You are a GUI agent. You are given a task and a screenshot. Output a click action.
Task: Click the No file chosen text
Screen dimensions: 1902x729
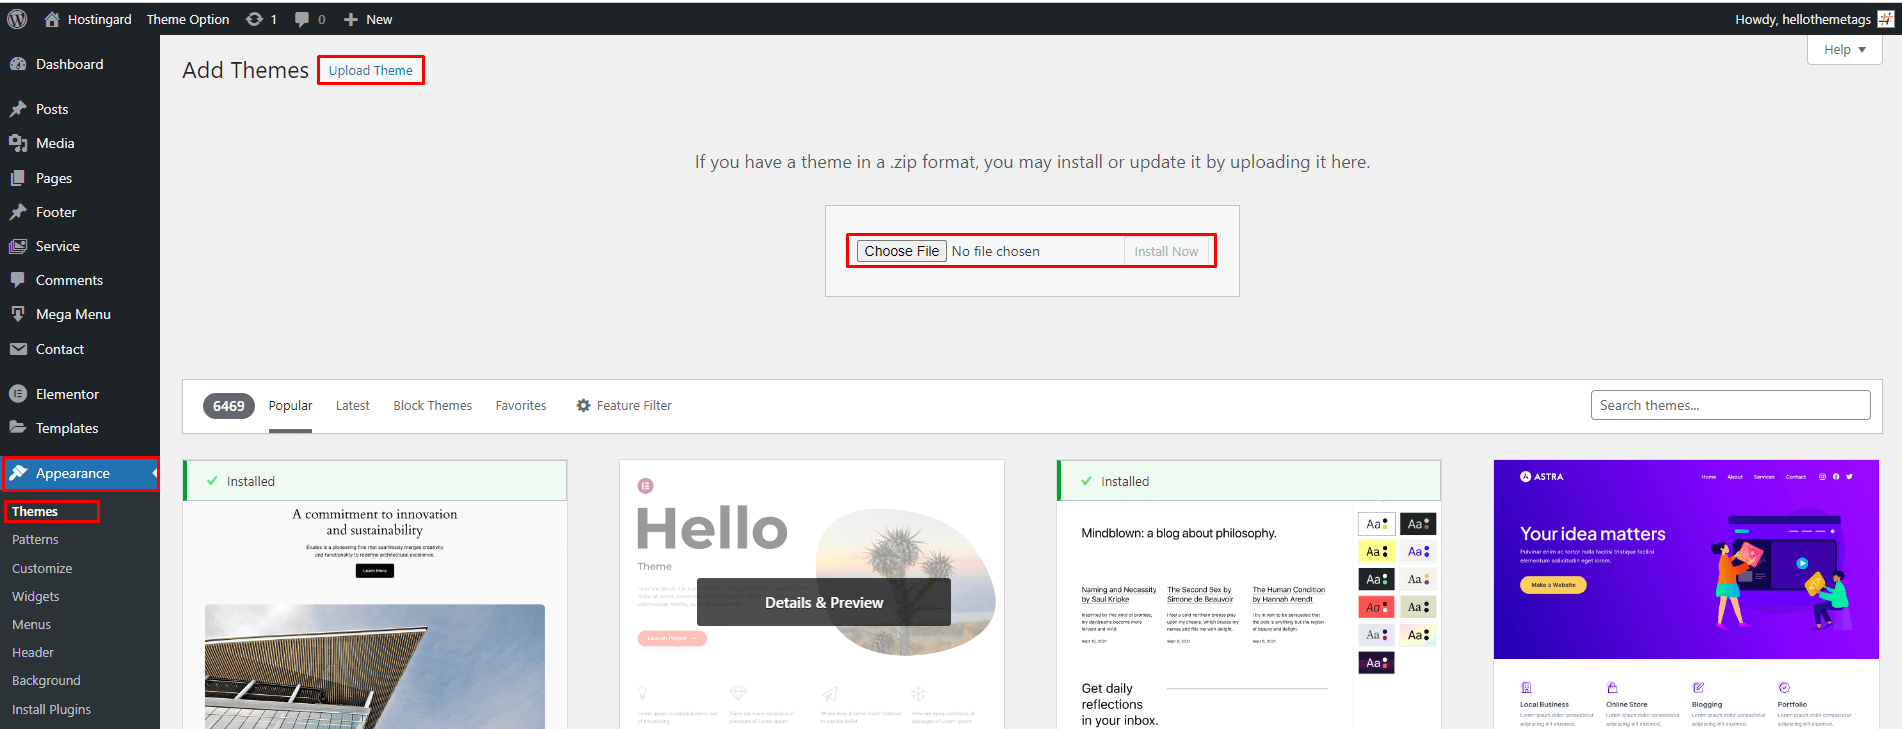[x=995, y=251]
